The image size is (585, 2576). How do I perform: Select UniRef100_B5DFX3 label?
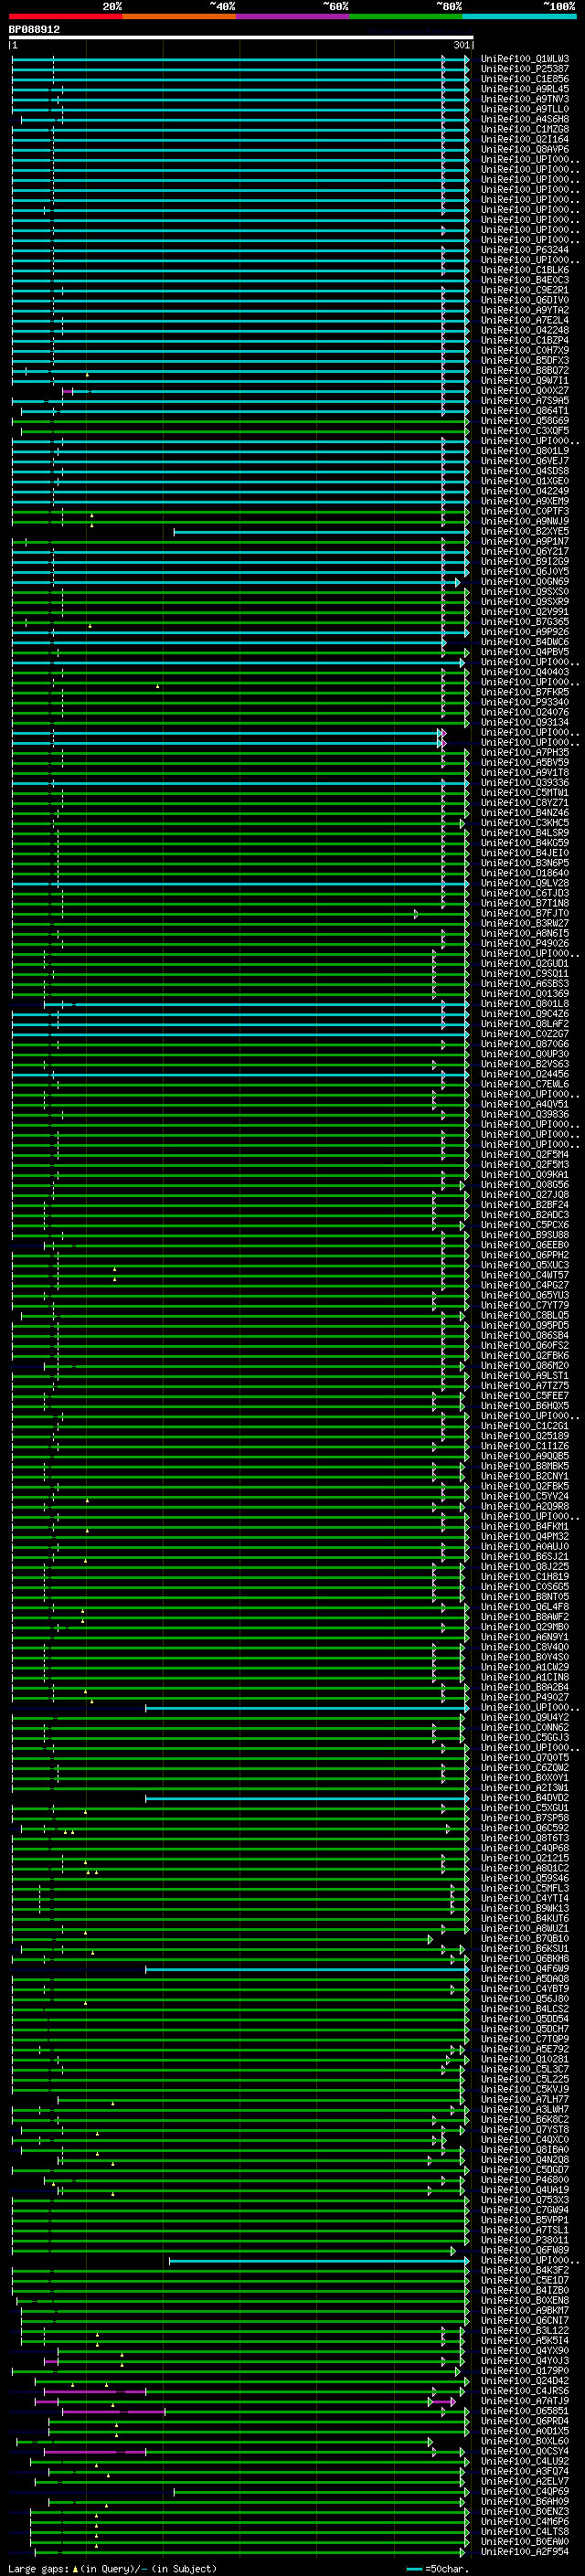point(524,360)
